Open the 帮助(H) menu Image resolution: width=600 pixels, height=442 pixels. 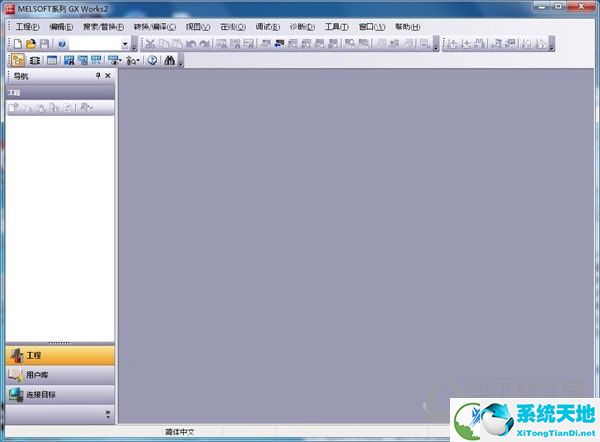click(x=408, y=27)
